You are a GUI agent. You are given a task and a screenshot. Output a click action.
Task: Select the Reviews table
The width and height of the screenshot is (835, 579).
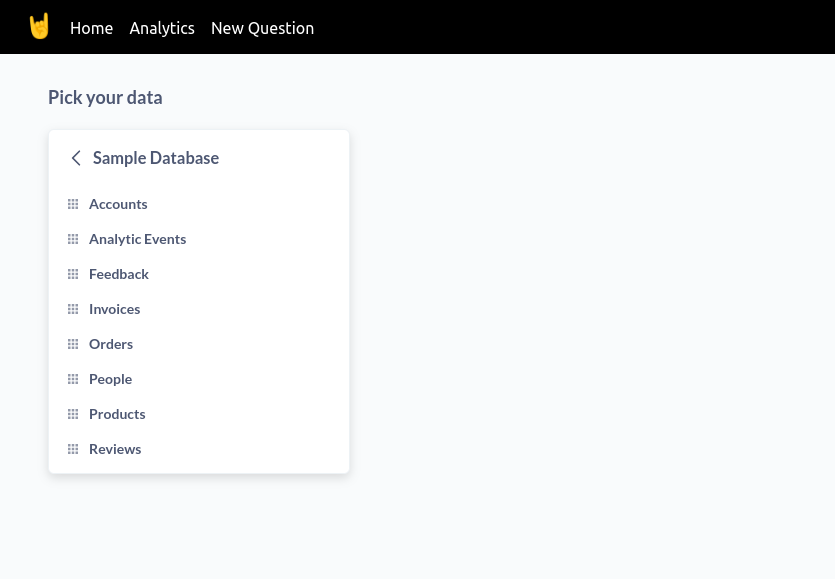tap(114, 449)
